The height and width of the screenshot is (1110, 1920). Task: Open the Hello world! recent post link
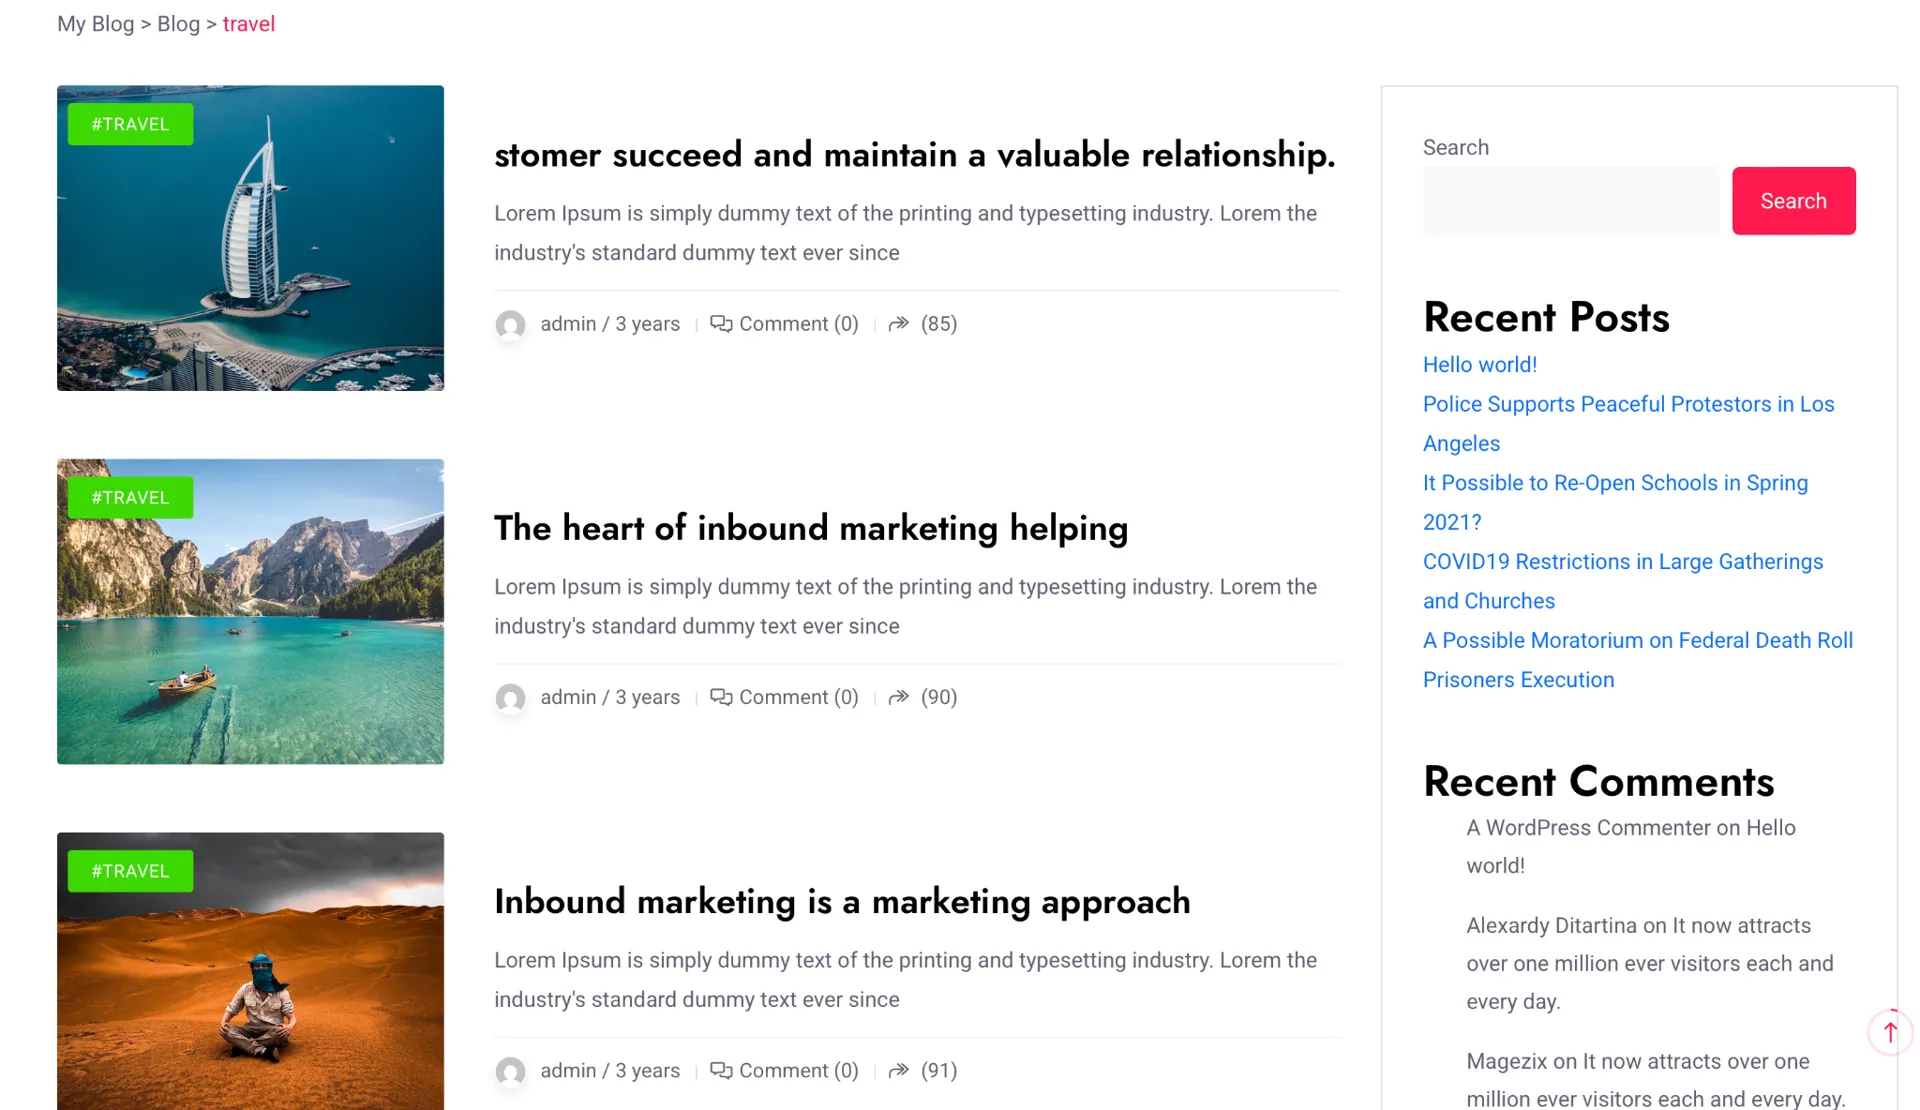tap(1479, 365)
